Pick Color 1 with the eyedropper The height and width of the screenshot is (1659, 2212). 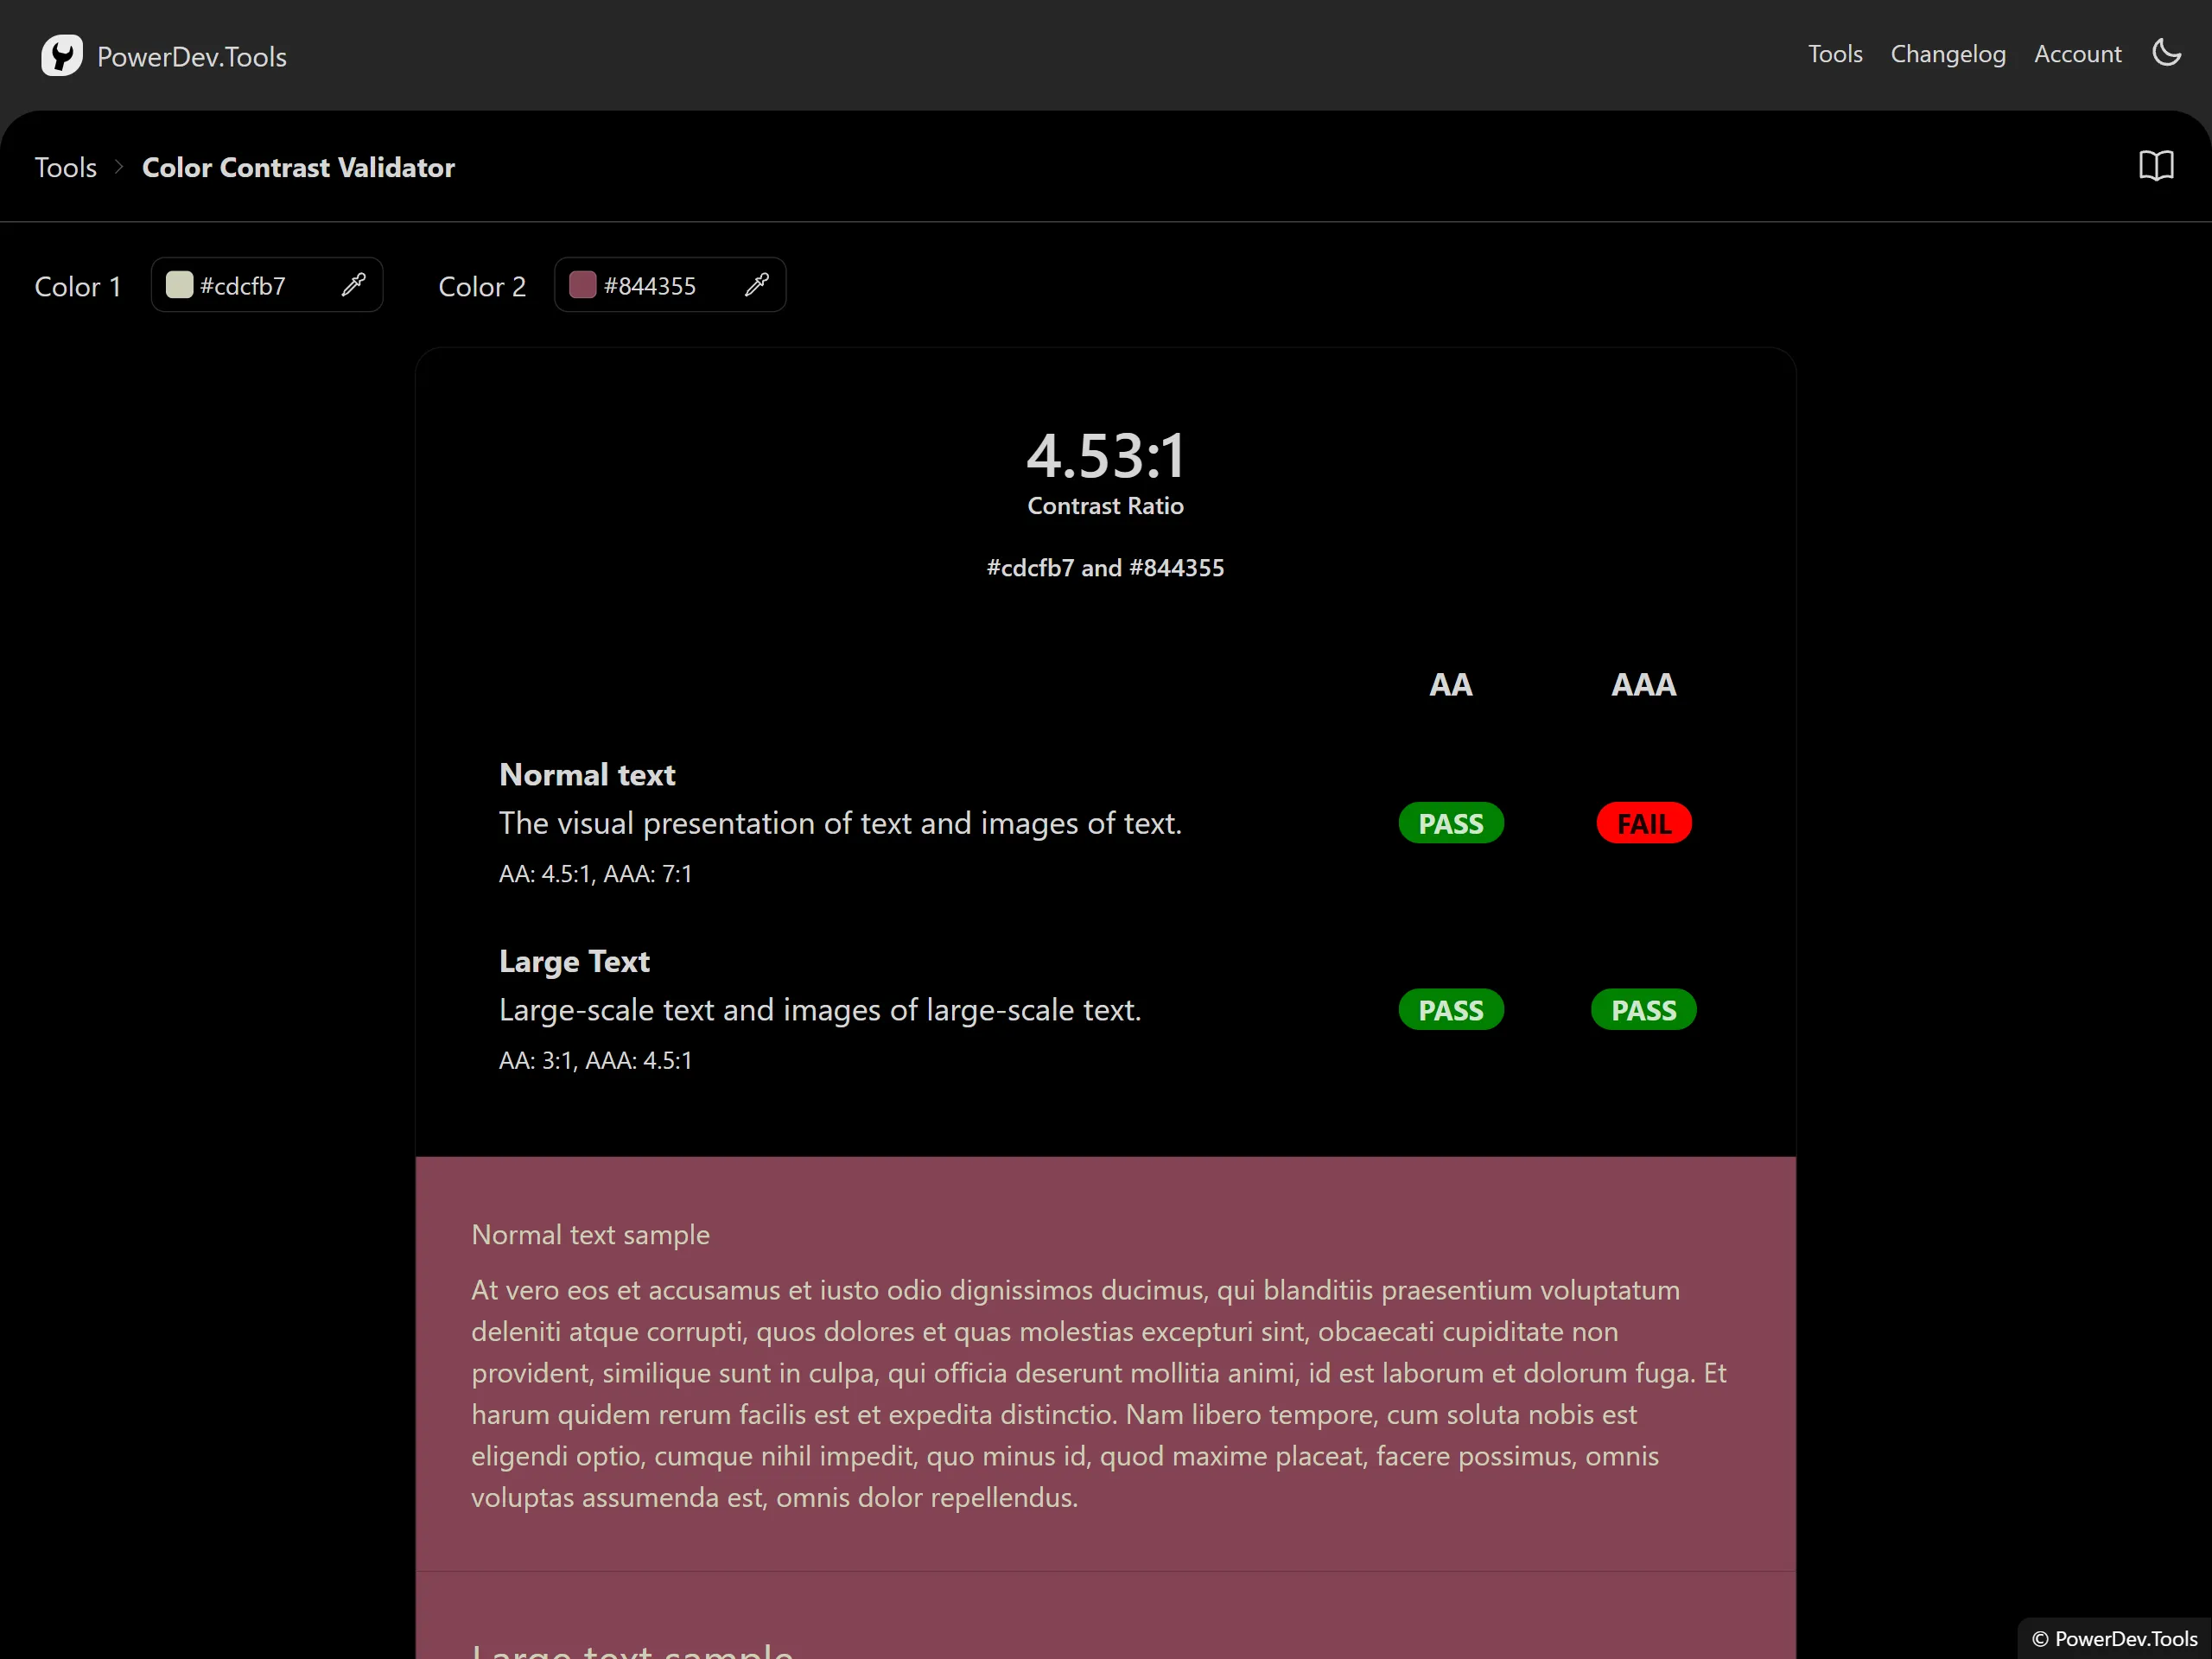tap(354, 285)
